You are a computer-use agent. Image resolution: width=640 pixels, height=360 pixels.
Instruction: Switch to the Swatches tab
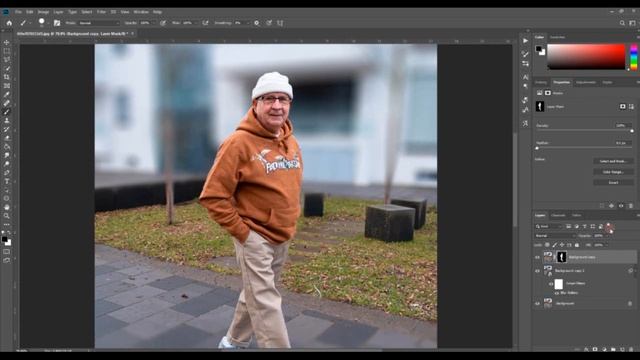pyautogui.click(x=557, y=37)
